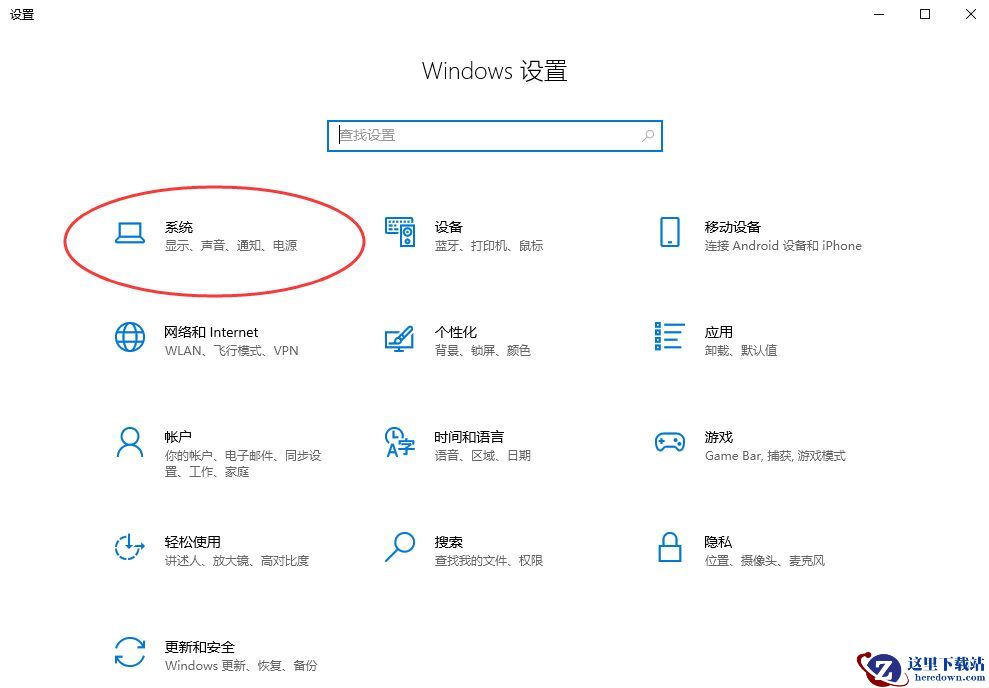Open the 个性化 paintbrush icon

pyautogui.click(x=400, y=338)
